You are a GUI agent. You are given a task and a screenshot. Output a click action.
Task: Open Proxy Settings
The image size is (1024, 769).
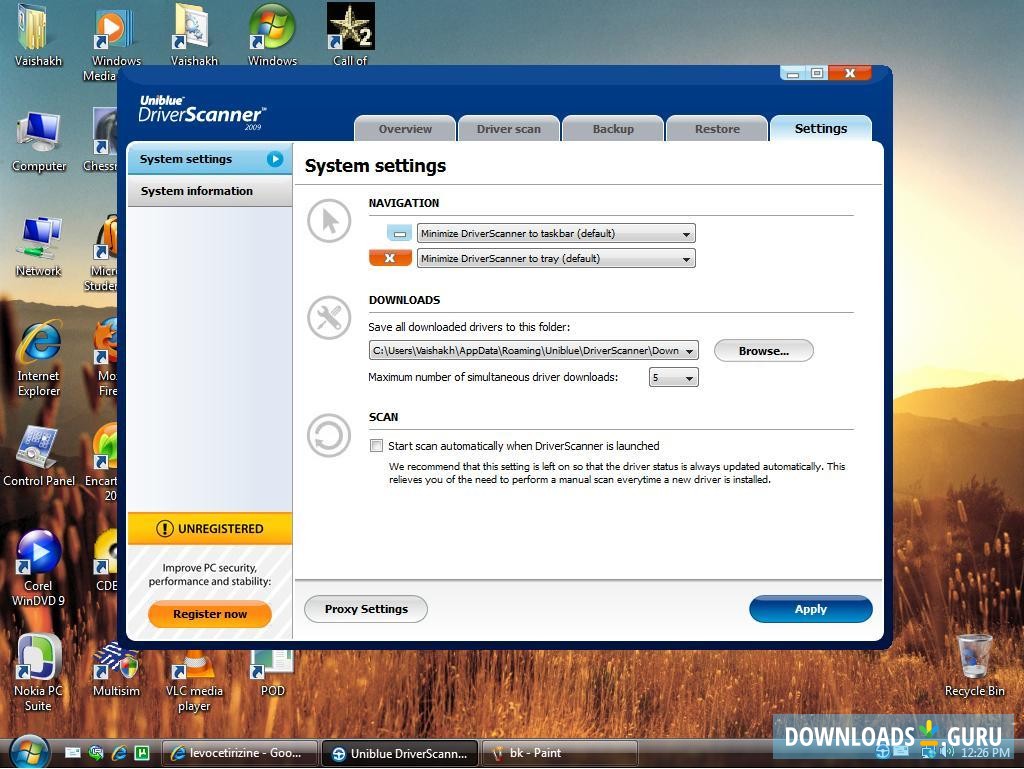coord(366,609)
